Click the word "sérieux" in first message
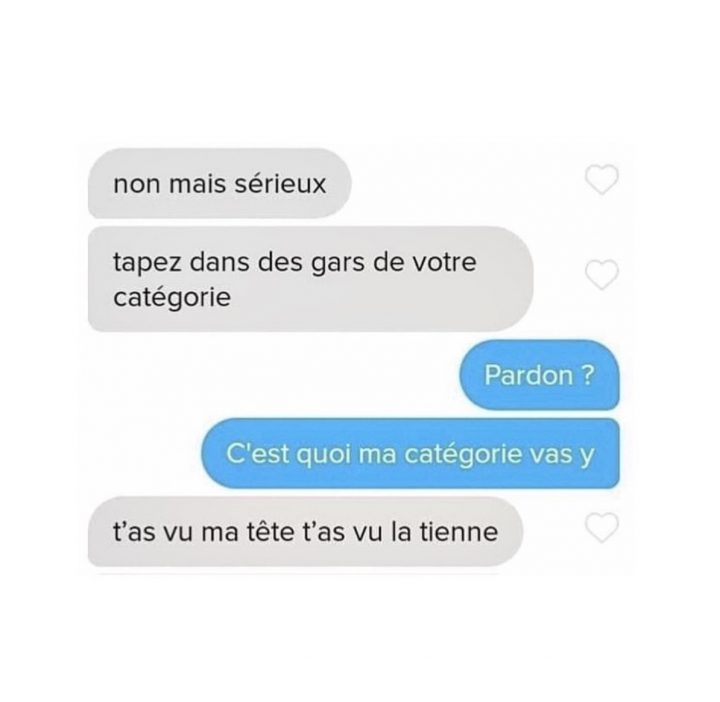This screenshot has height=702, width=720. 280,184
